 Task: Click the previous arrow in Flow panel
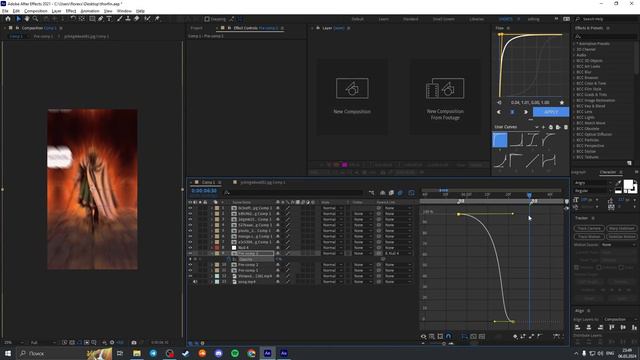499,112
